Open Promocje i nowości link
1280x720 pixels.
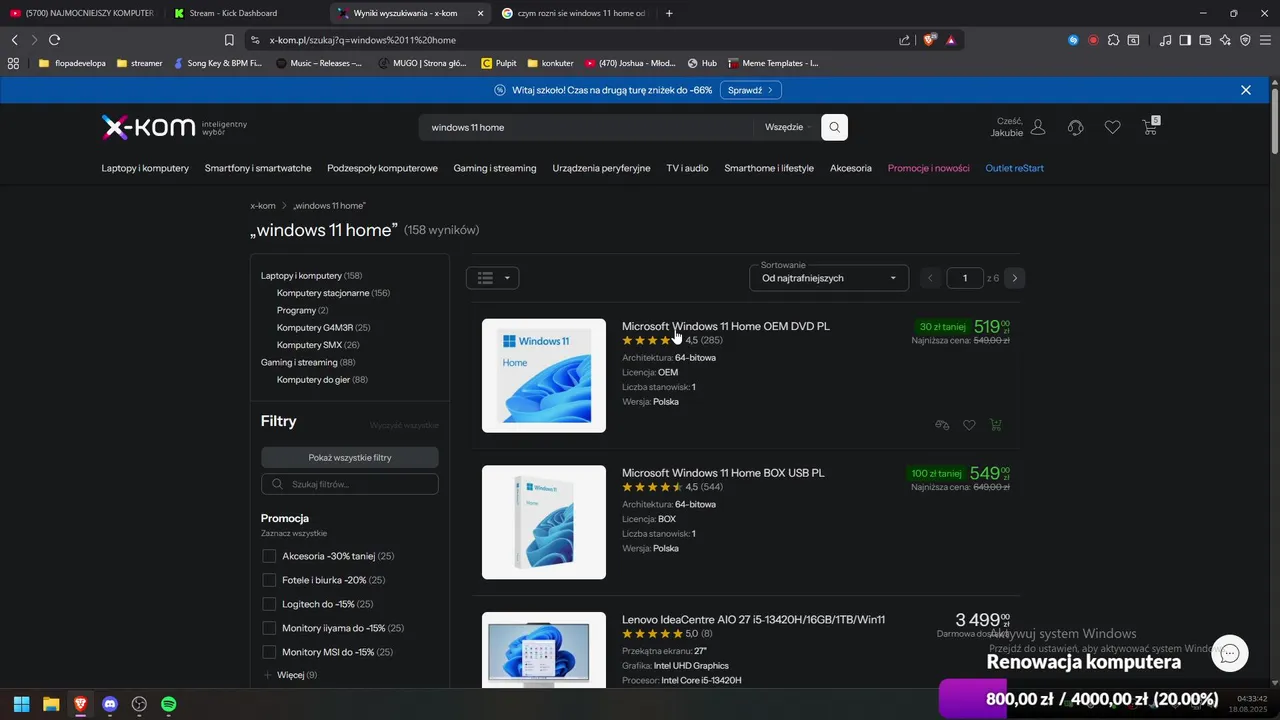(x=928, y=168)
